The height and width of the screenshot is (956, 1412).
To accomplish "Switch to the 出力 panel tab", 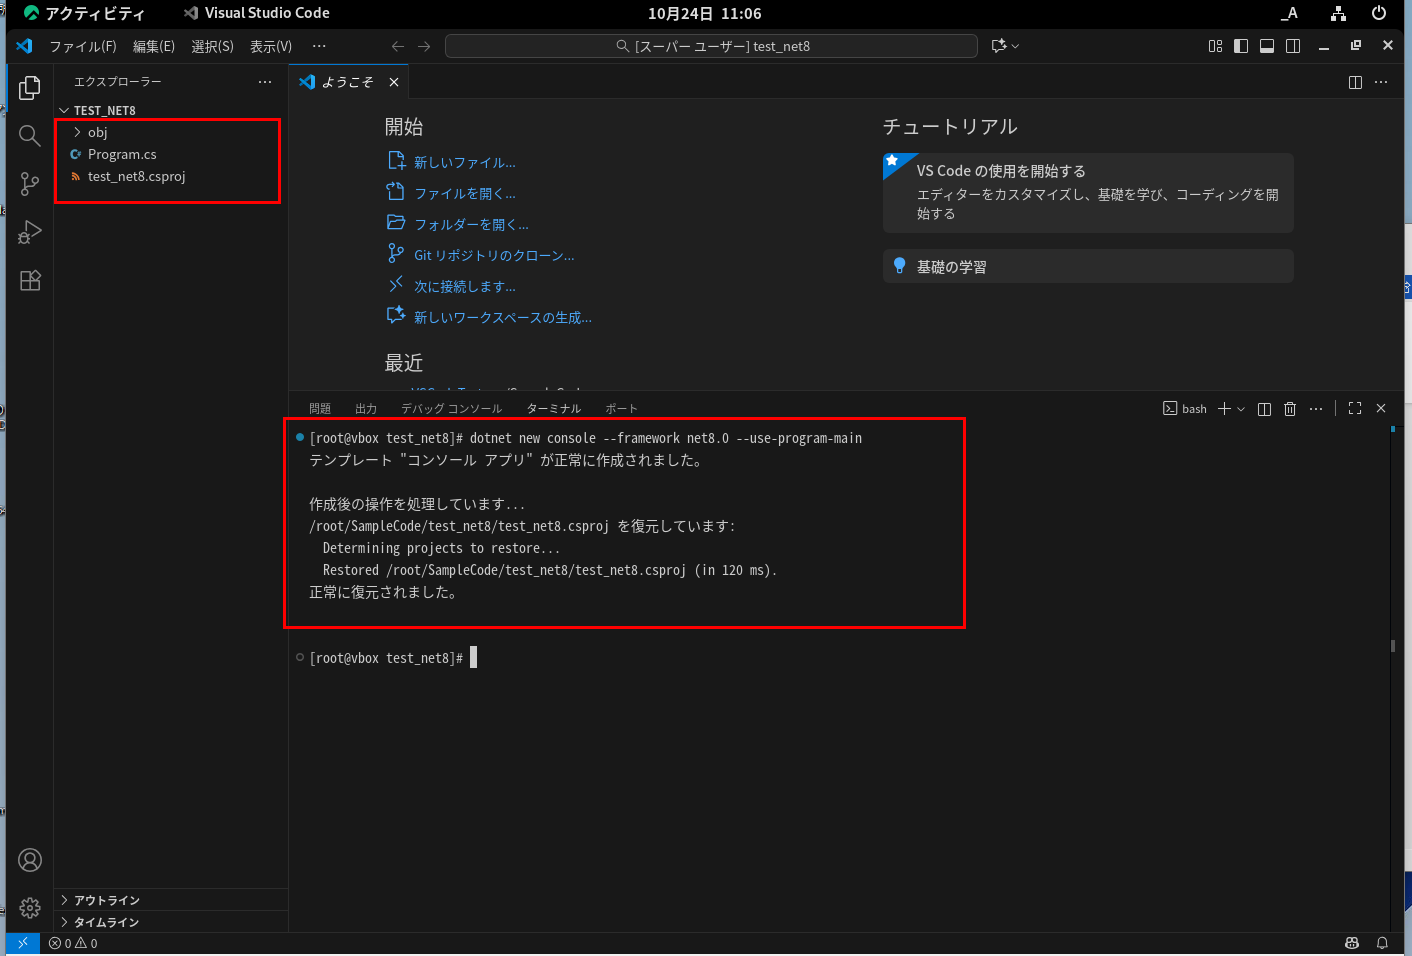I will [x=366, y=409].
